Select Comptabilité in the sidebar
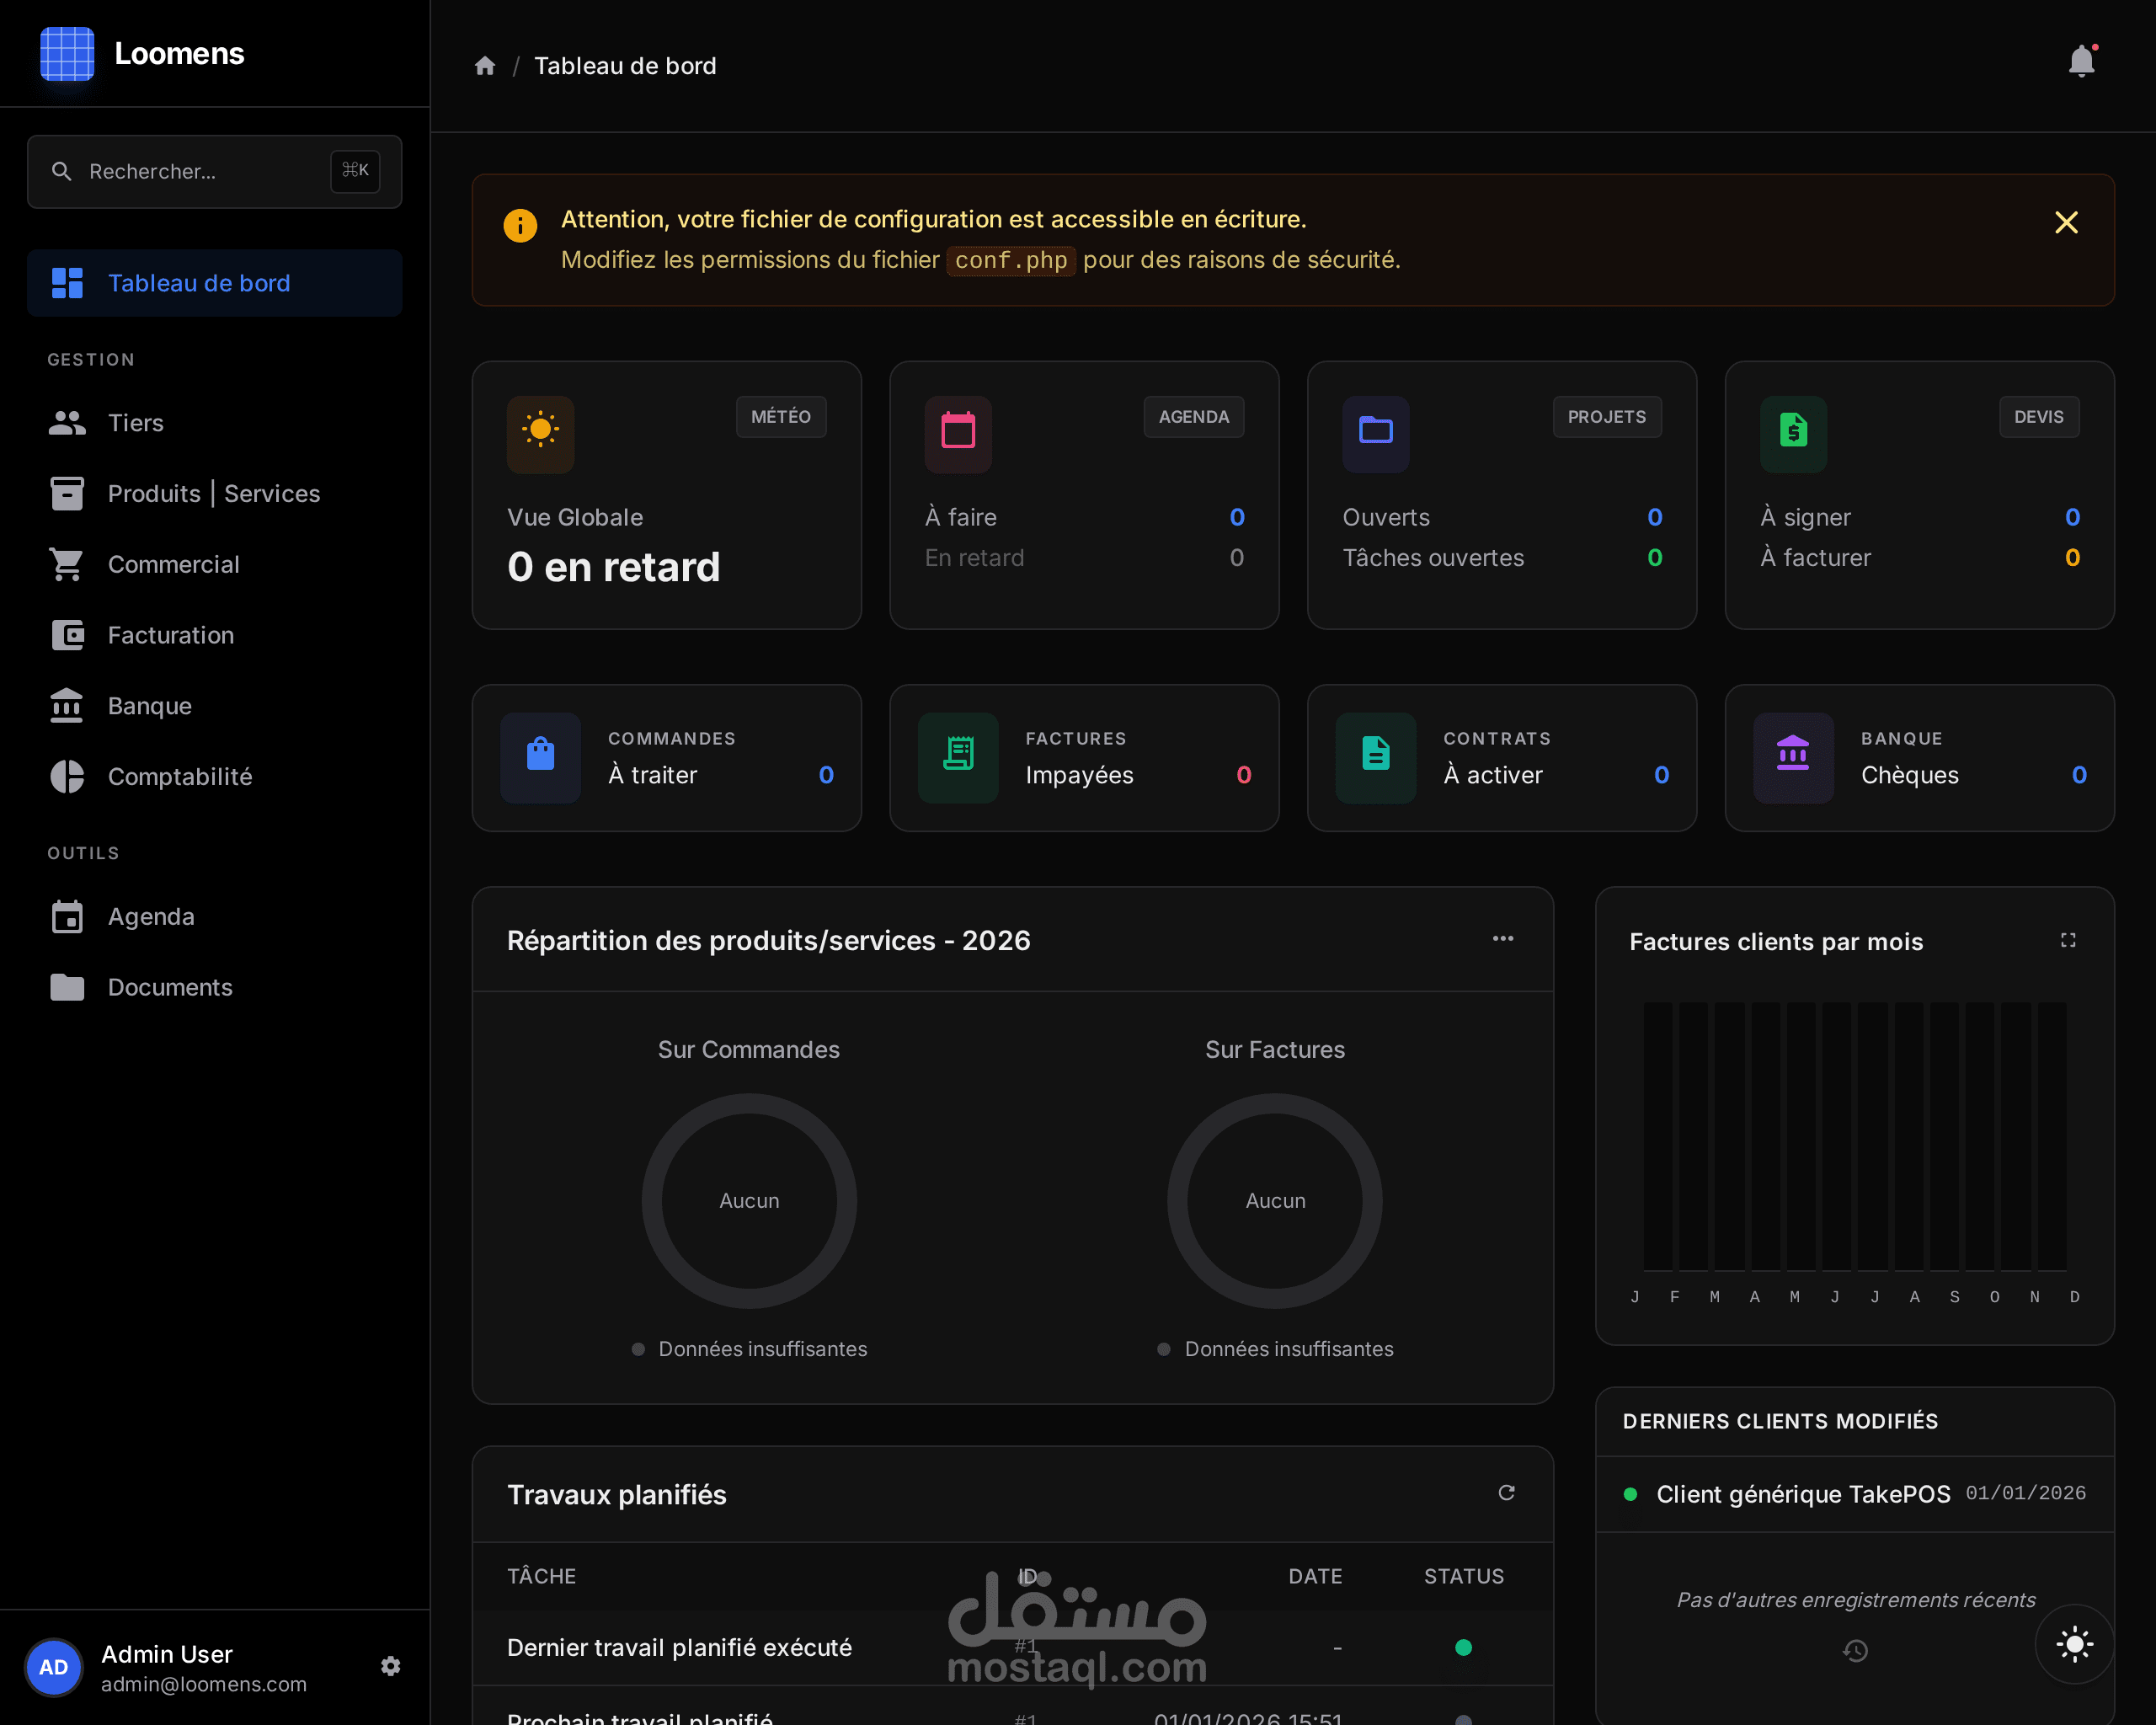Image resolution: width=2156 pixels, height=1725 pixels. pos(179,777)
